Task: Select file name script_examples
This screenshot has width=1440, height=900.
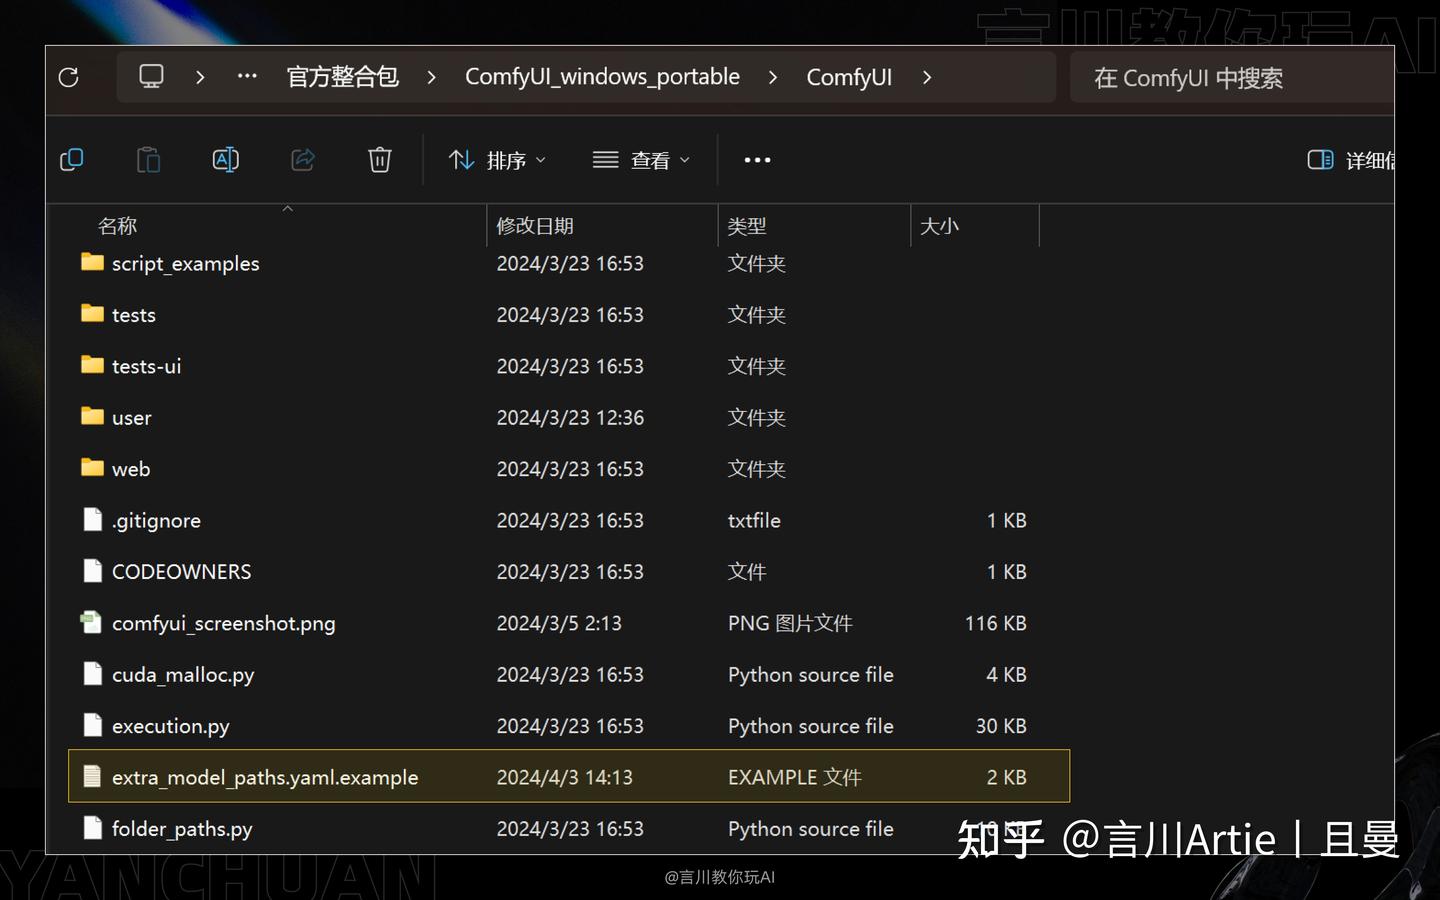Action: pyautogui.click(x=186, y=264)
